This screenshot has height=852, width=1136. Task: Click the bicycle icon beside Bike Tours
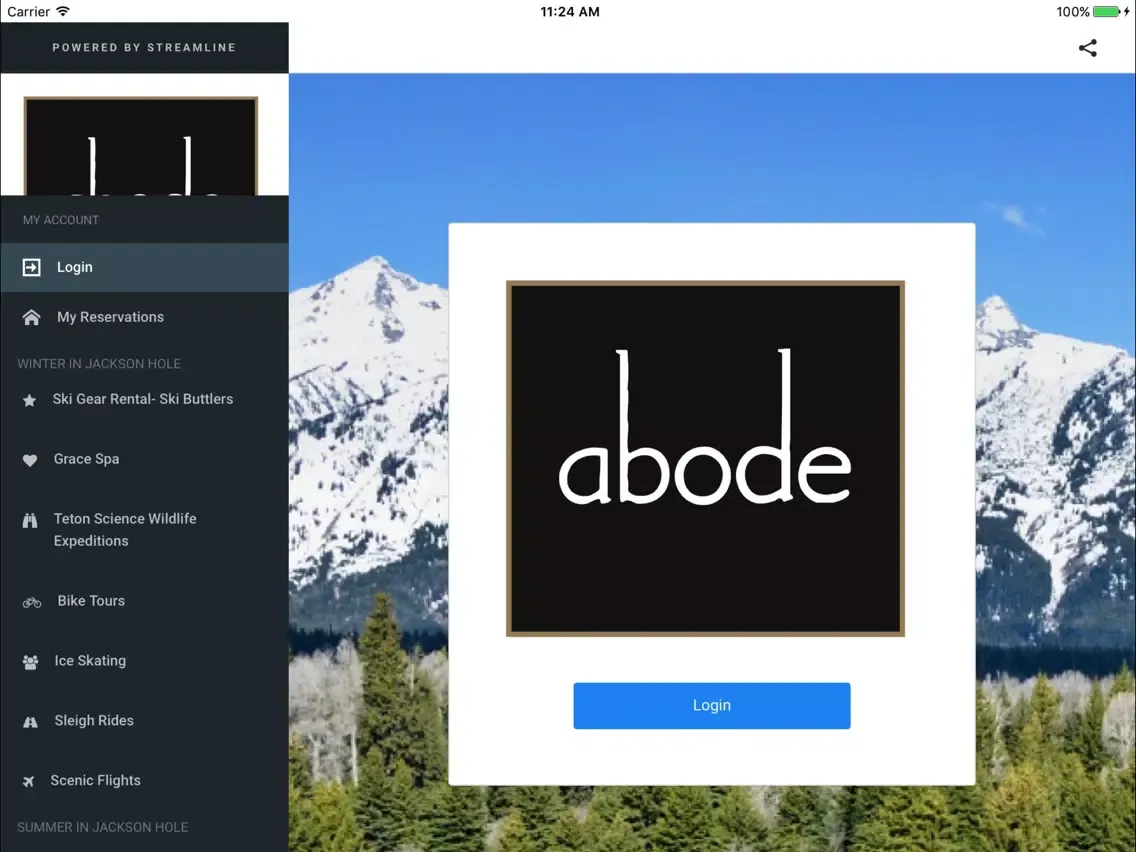point(32,602)
